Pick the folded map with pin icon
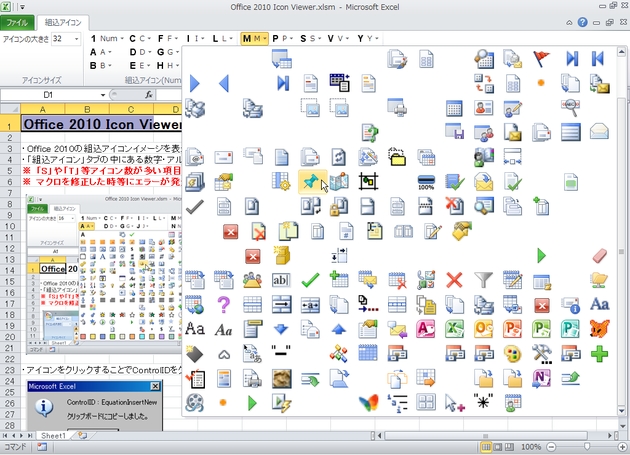Screen dimensions: 630x455 [340, 182]
